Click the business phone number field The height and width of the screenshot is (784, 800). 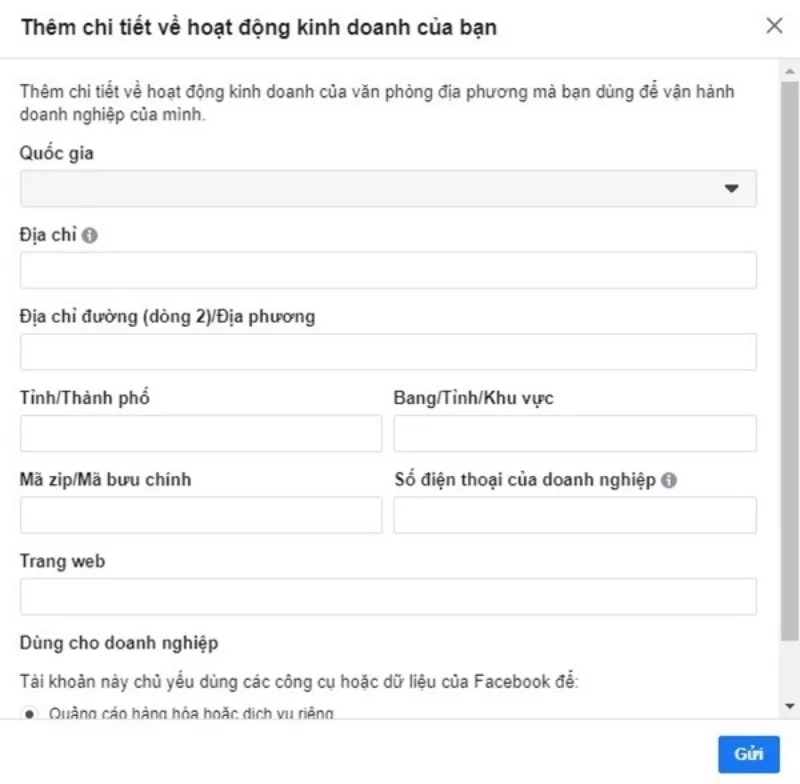tap(574, 515)
